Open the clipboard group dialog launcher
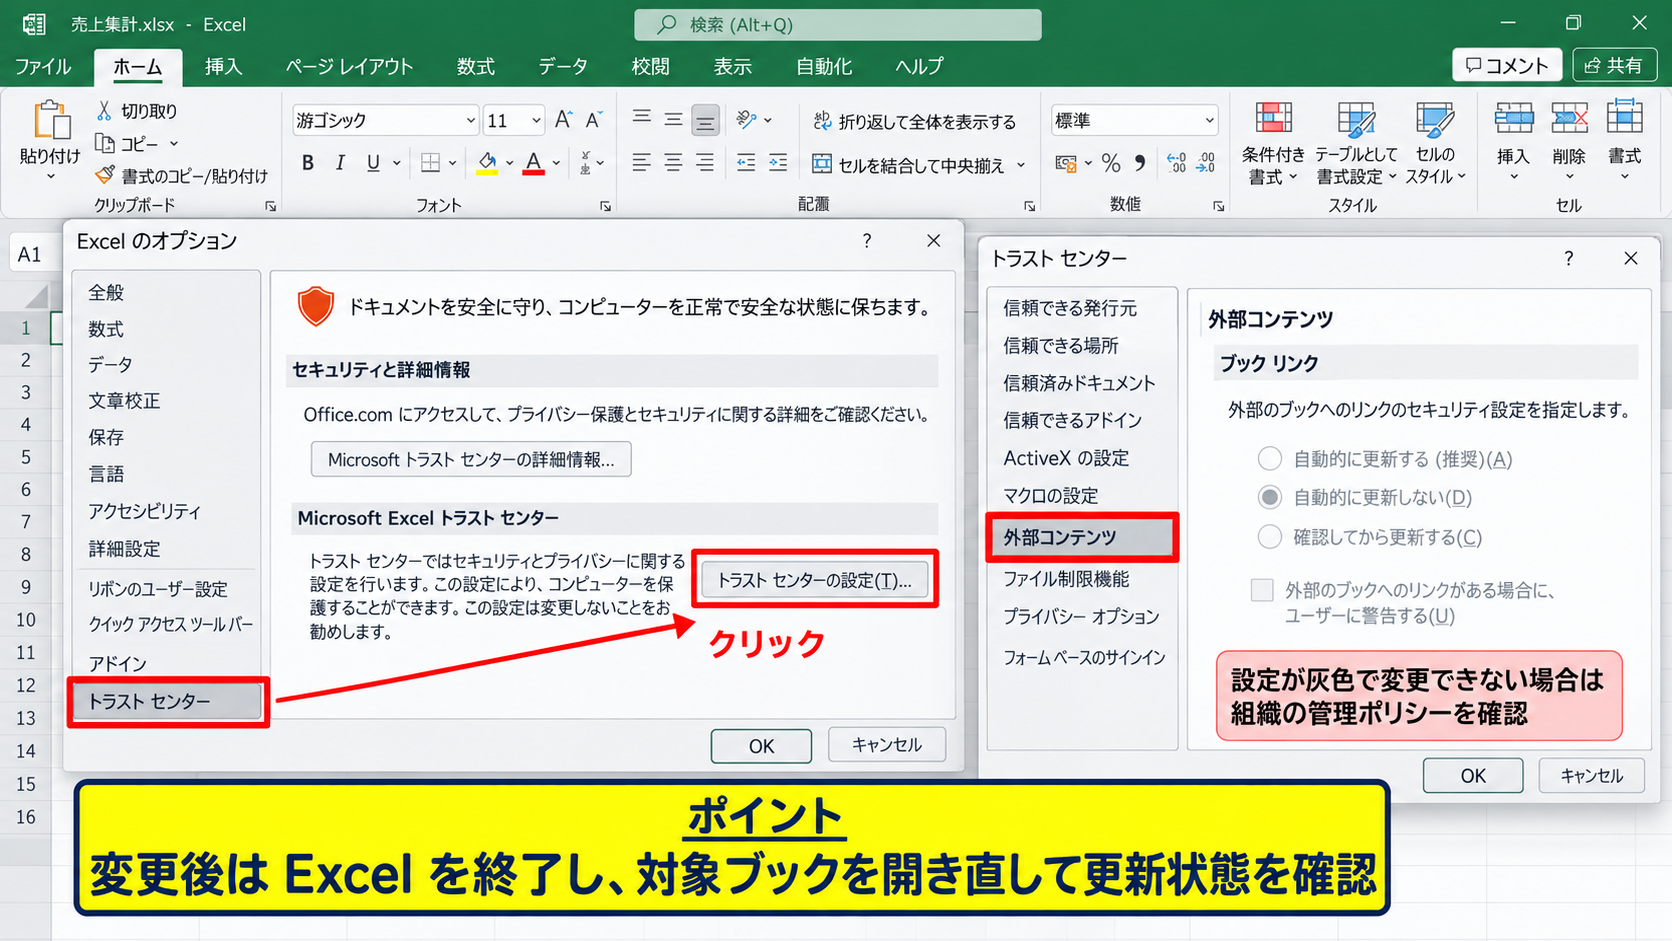 click(x=271, y=206)
